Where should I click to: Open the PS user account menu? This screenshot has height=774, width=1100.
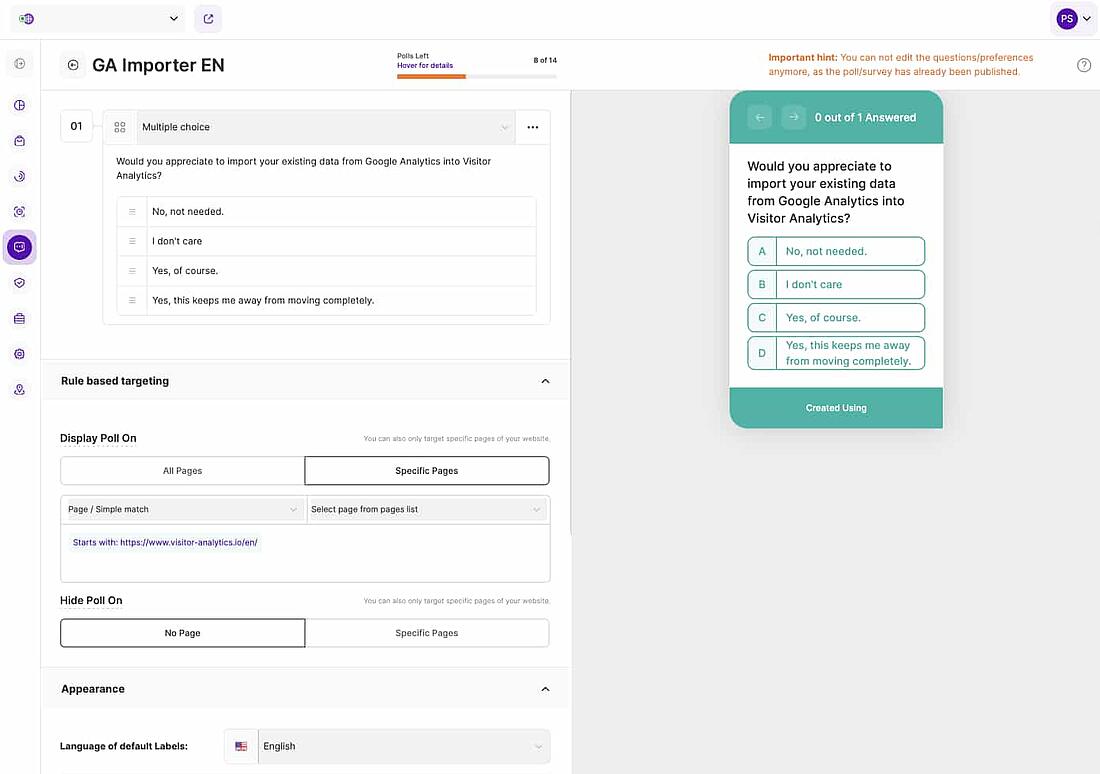[x=1067, y=19]
